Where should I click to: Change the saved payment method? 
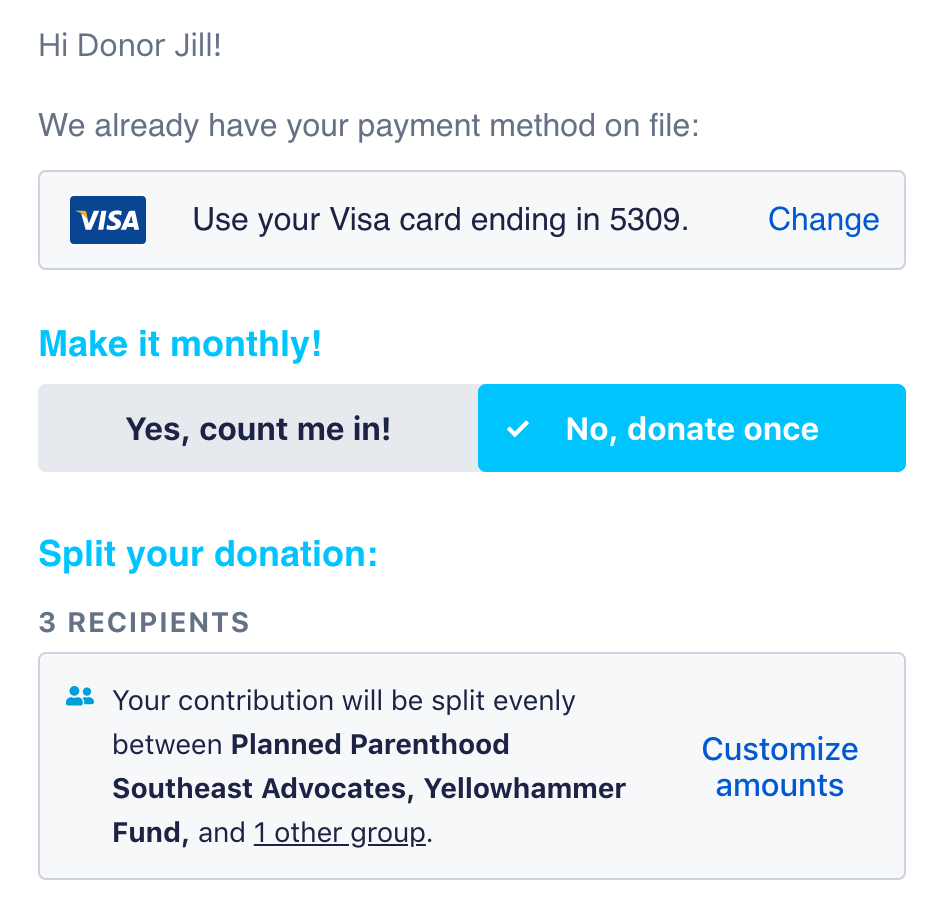[x=824, y=219]
